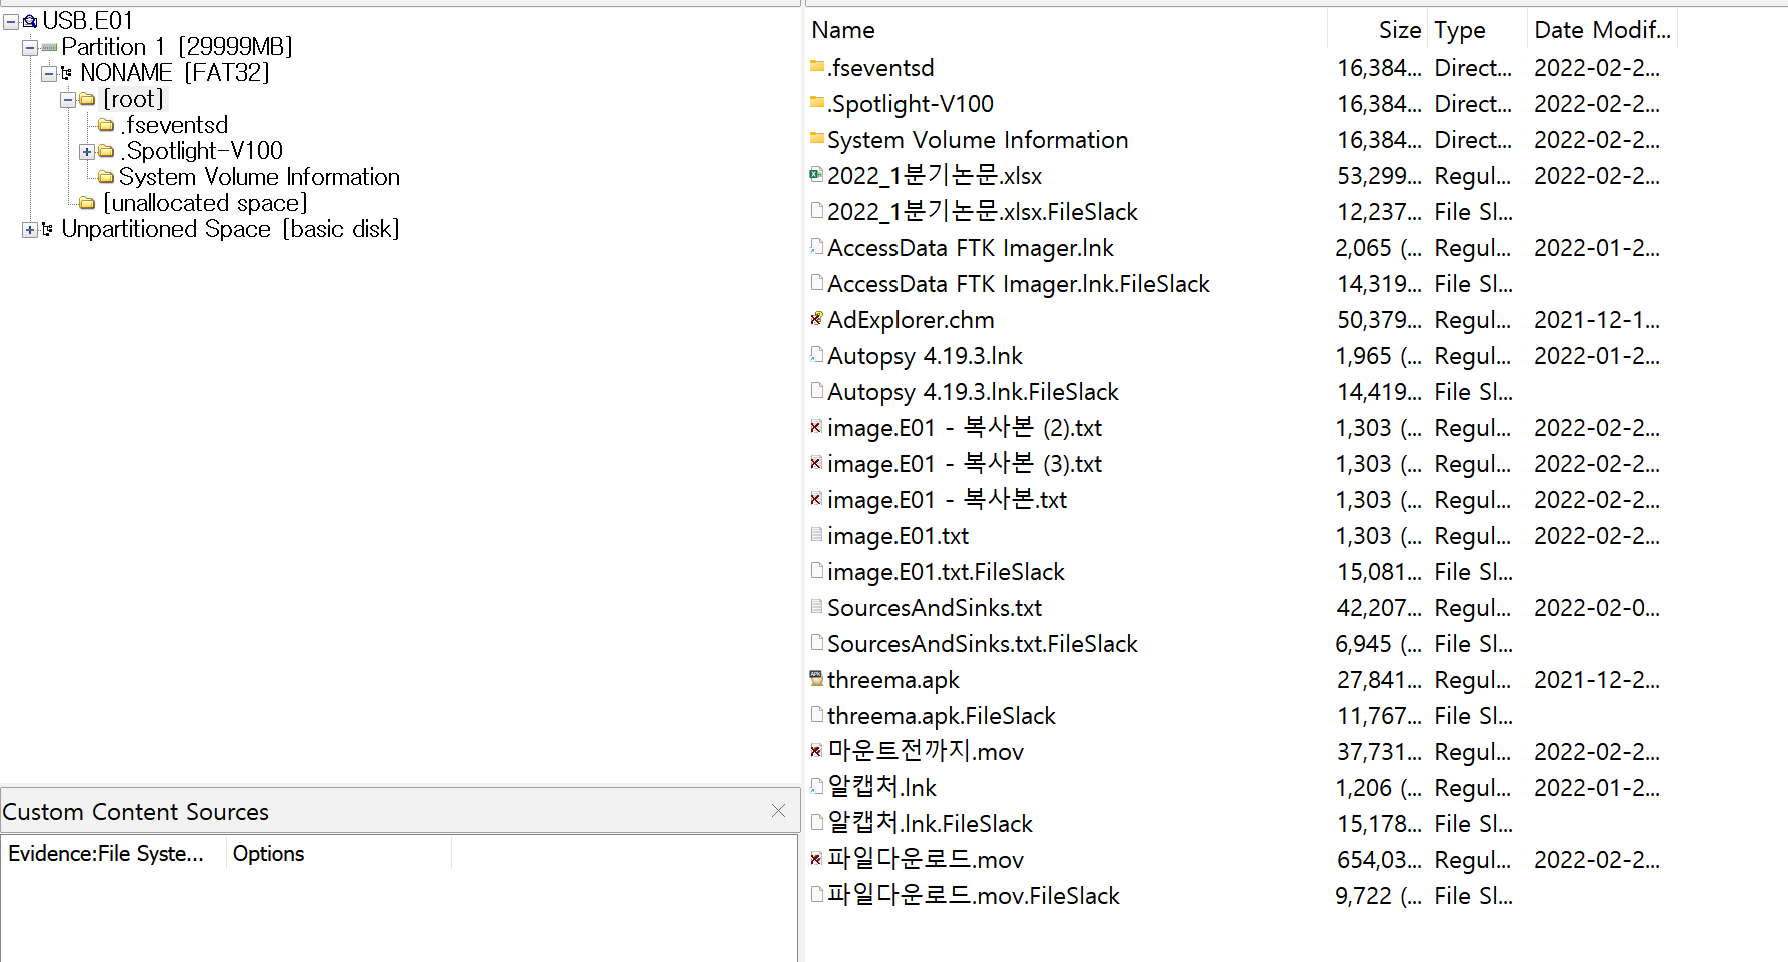Click the NONAME FAT32 volume icon
1788x962 pixels.
pyautogui.click(x=67, y=73)
